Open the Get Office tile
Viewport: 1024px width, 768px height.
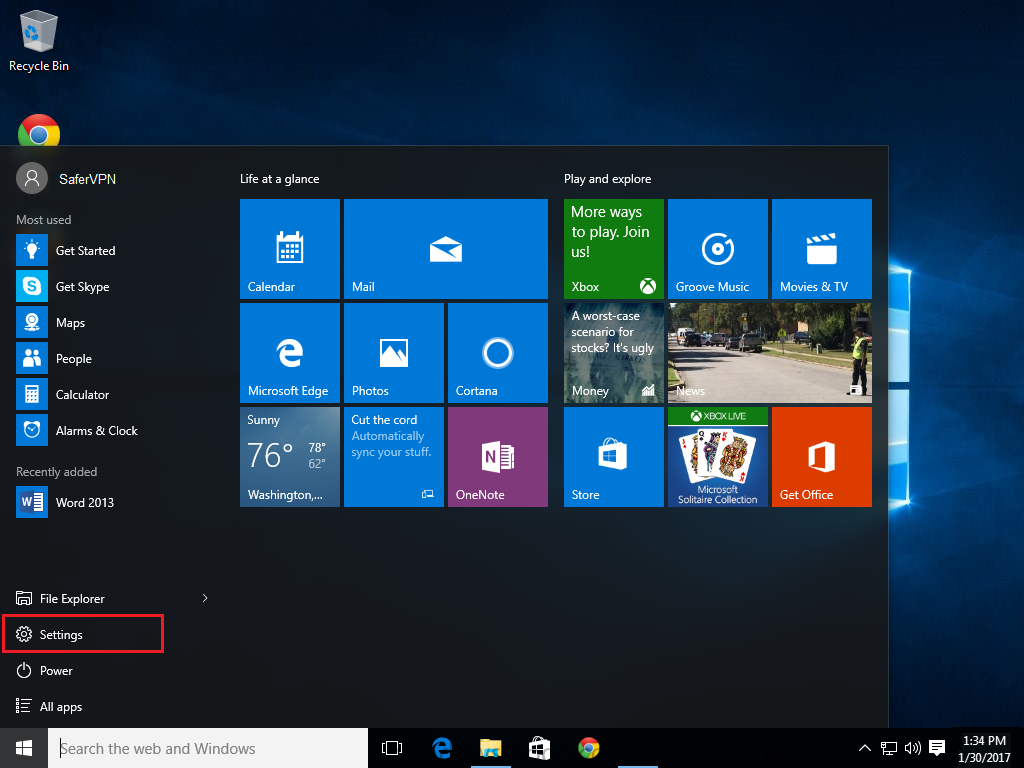[821, 457]
